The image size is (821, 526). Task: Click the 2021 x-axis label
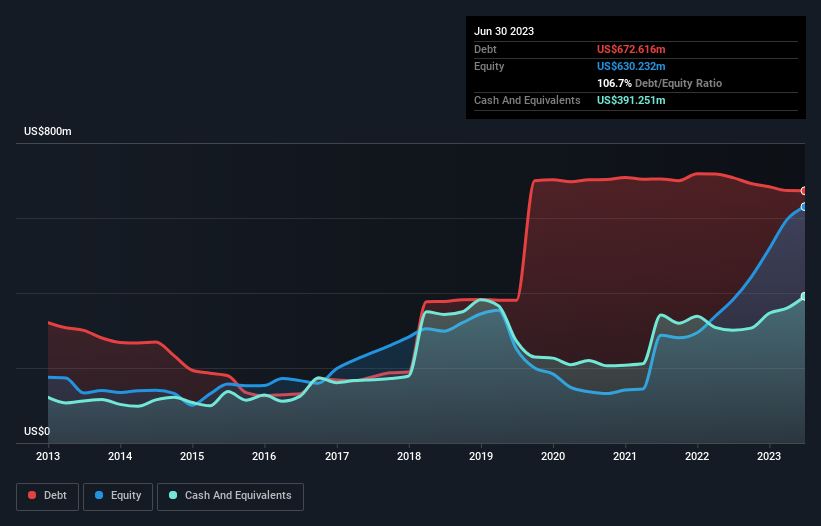click(x=625, y=456)
